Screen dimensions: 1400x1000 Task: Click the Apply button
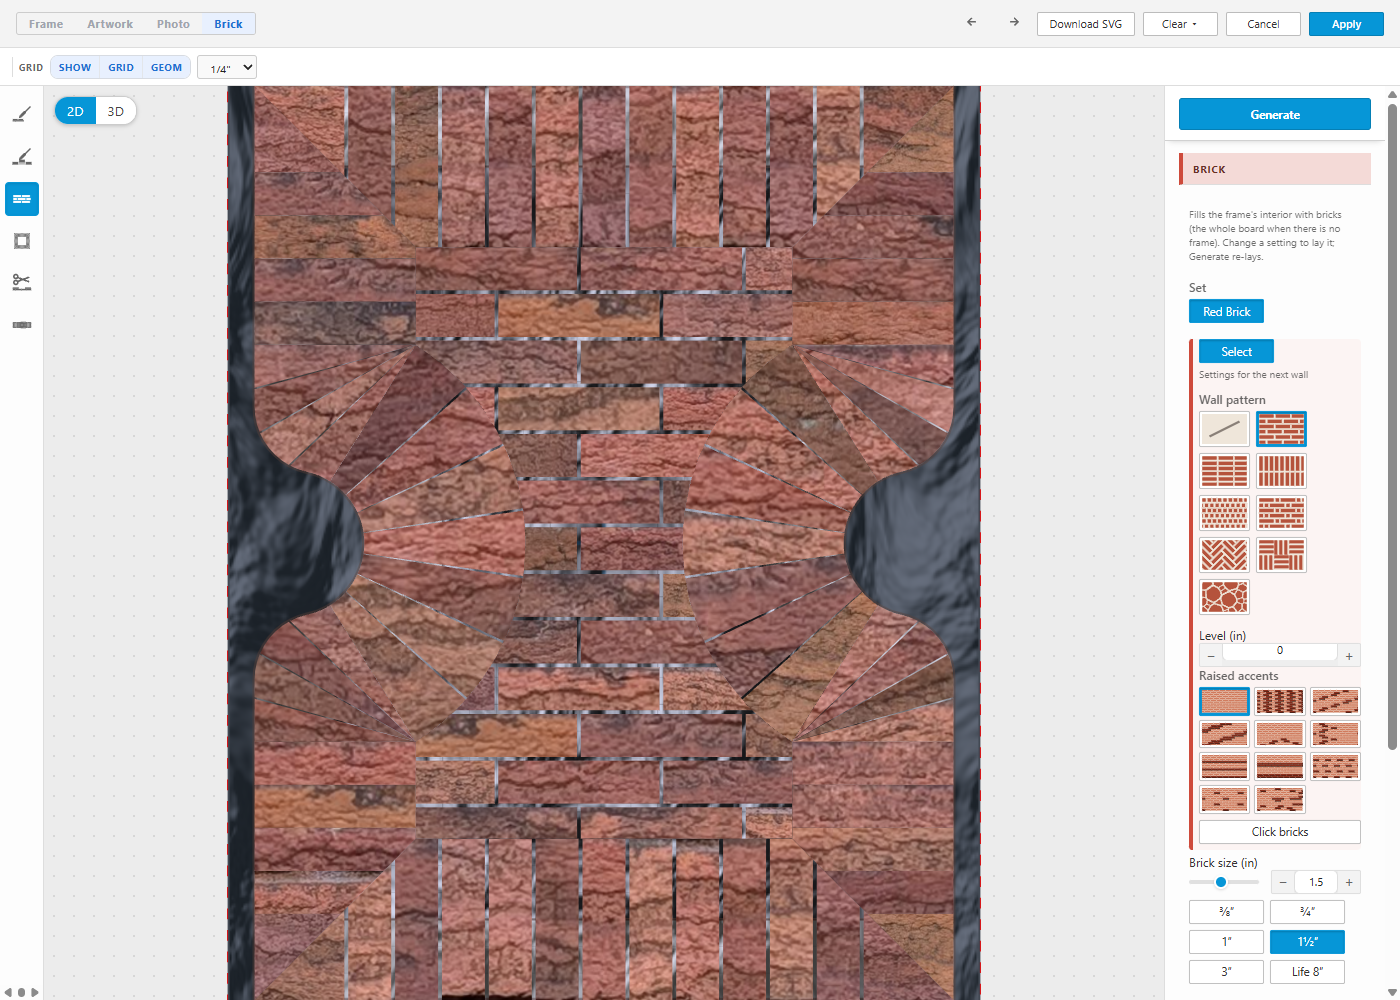click(x=1346, y=24)
